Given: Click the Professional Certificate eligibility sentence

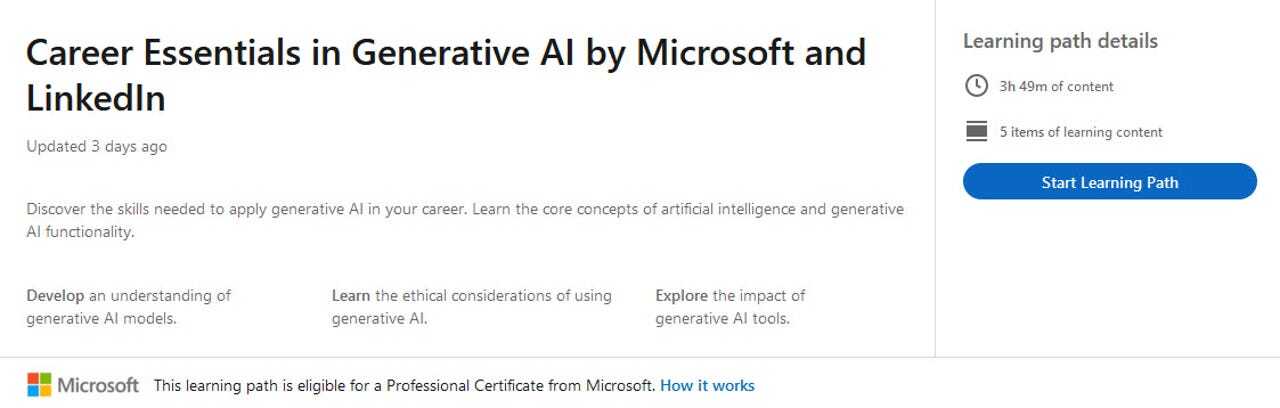Looking at the screenshot, I should click(404, 385).
